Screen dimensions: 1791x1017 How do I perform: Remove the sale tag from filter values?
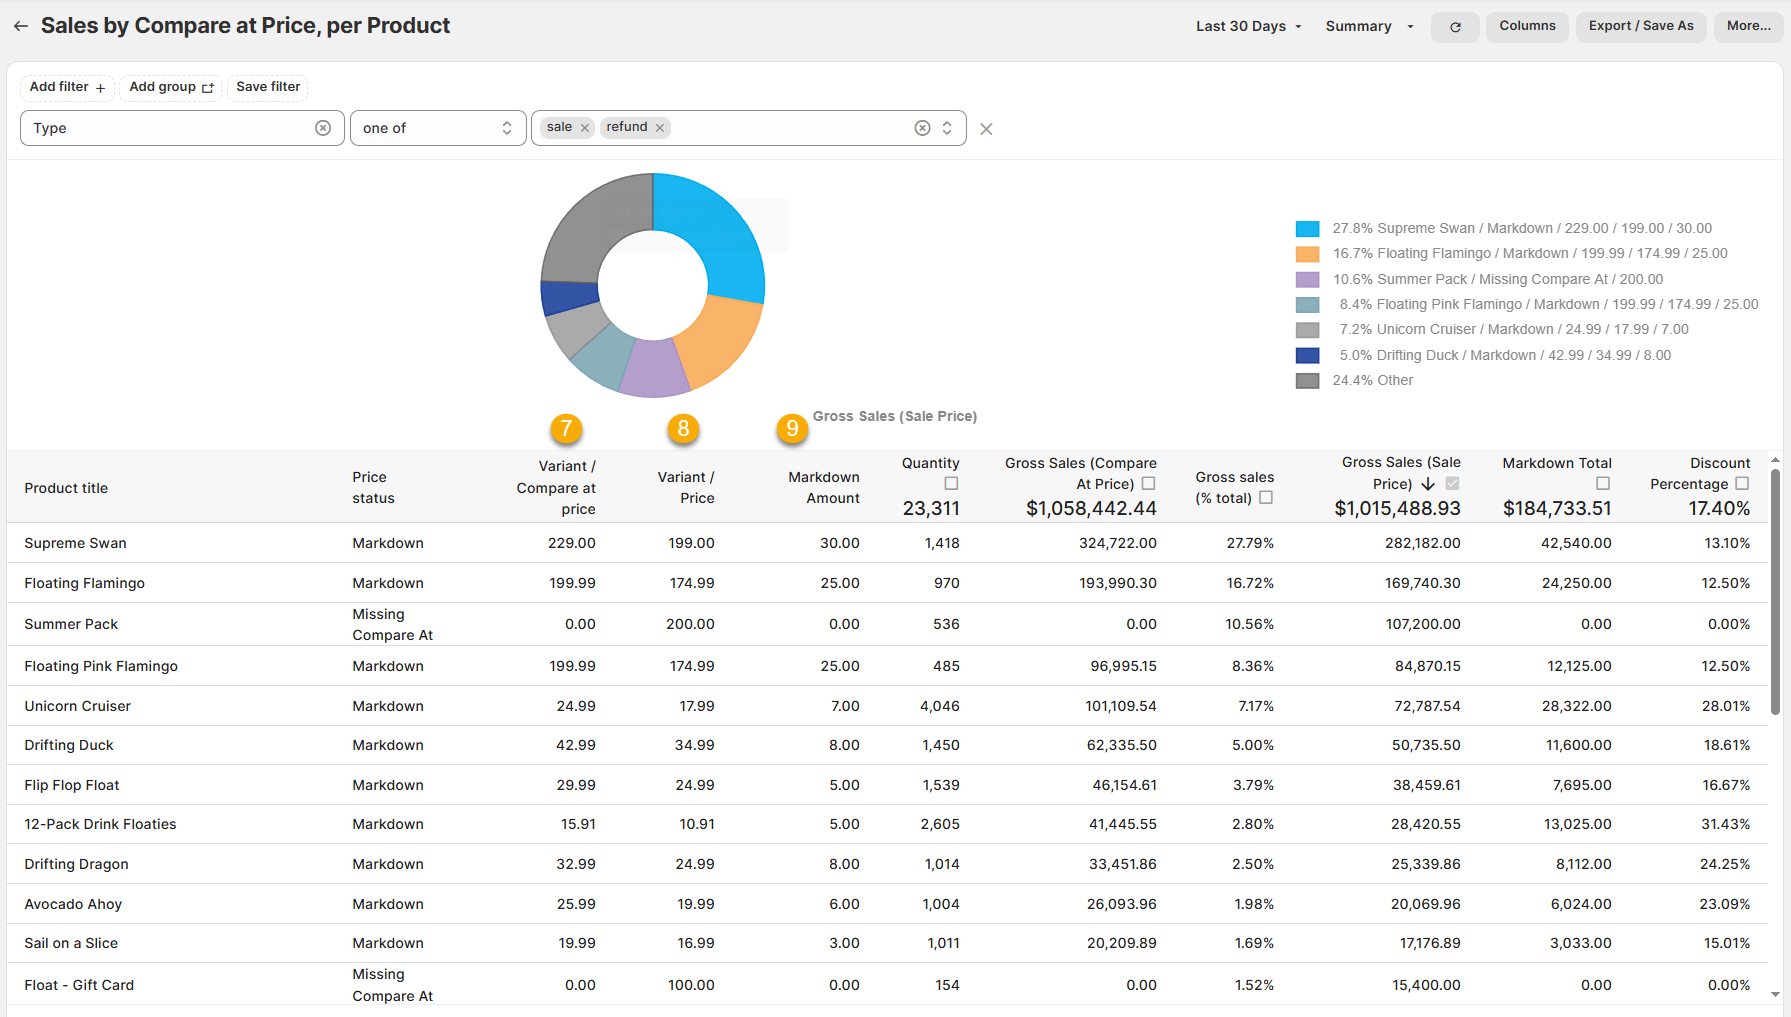click(x=585, y=128)
